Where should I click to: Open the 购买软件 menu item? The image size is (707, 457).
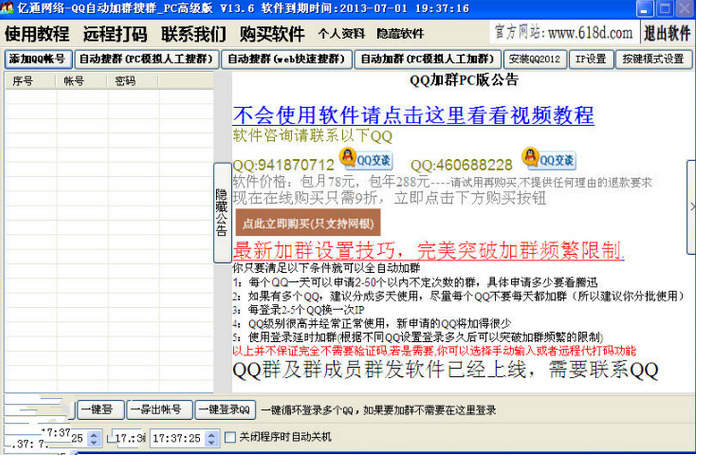coord(272,34)
